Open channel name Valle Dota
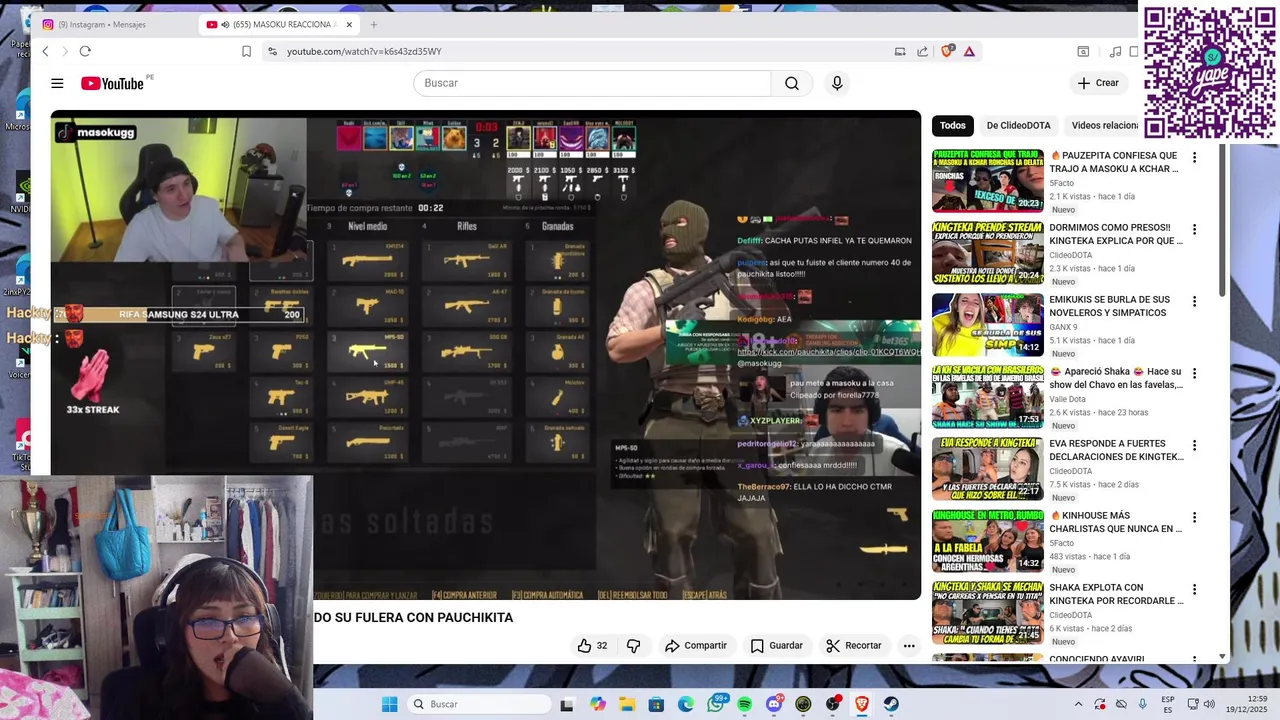Viewport: 1280px width, 720px height. coord(1067,399)
